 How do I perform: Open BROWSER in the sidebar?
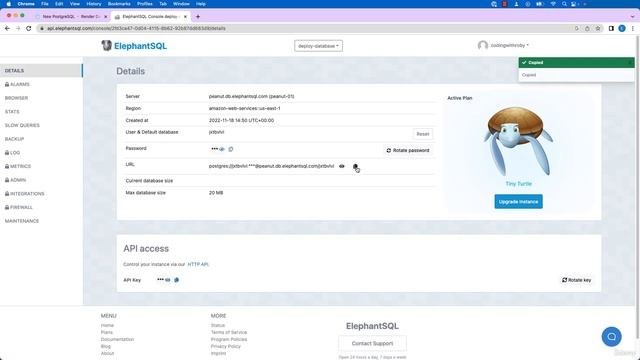pyautogui.click(x=16, y=98)
